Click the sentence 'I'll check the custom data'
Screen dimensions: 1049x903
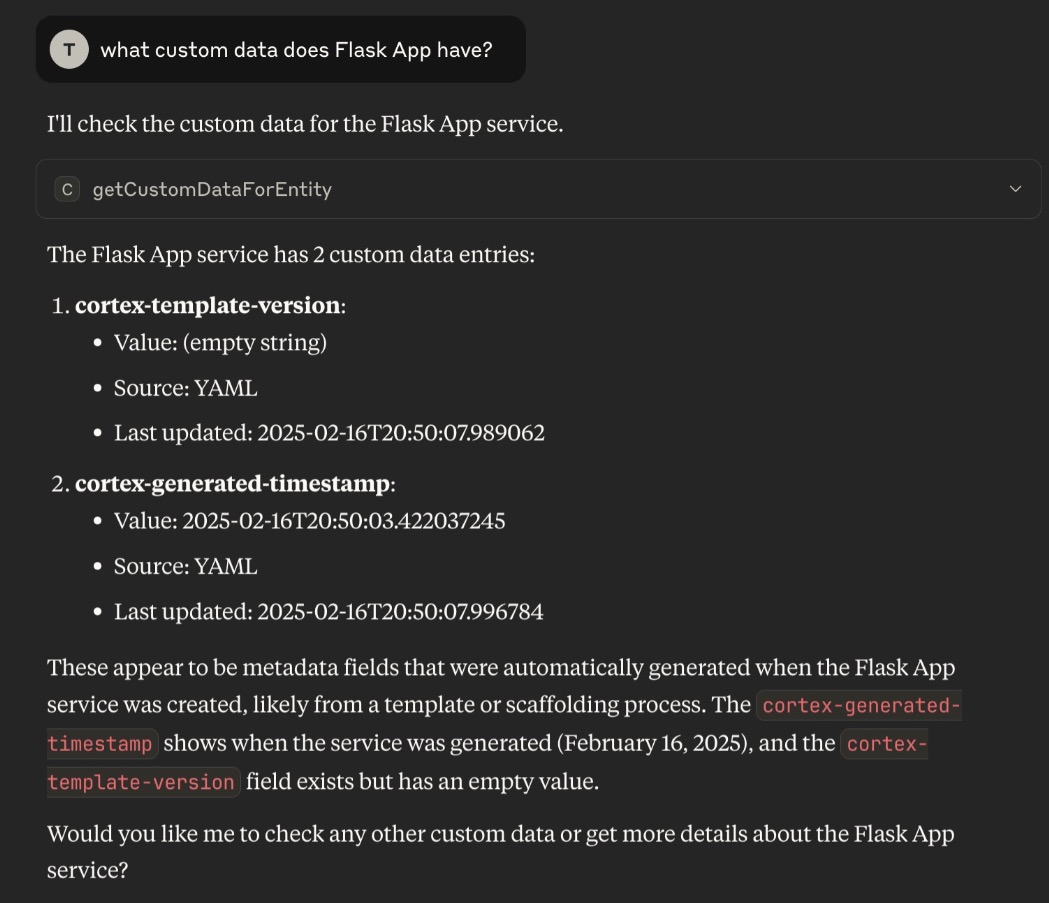[x=305, y=125]
